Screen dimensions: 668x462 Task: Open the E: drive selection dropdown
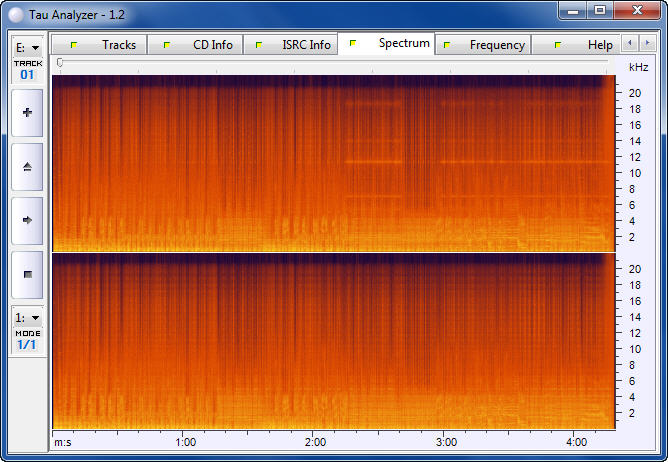pyautogui.click(x=27, y=47)
